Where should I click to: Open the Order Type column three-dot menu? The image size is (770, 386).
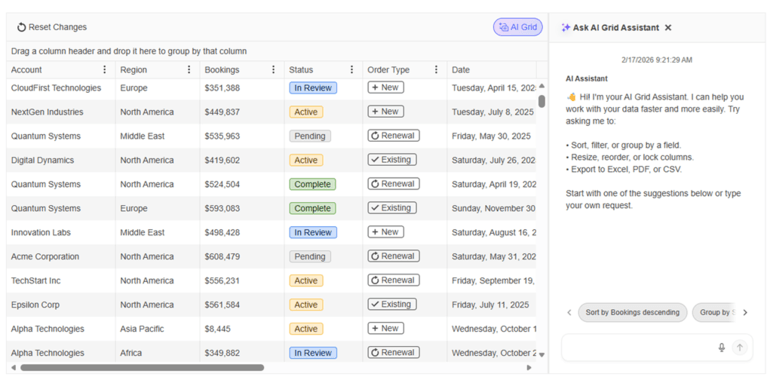[x=436, y=70]
